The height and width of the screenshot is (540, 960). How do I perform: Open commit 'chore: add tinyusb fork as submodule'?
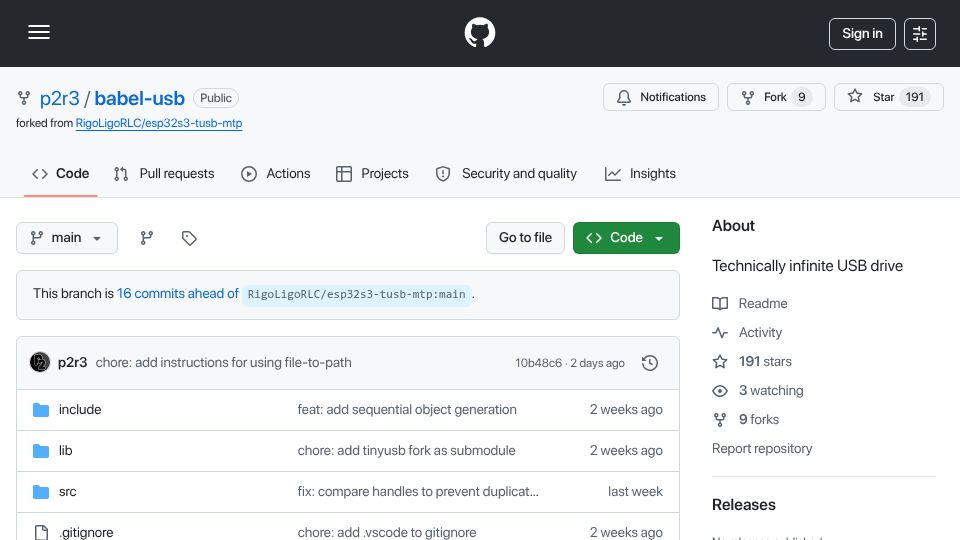coord(407,451)
